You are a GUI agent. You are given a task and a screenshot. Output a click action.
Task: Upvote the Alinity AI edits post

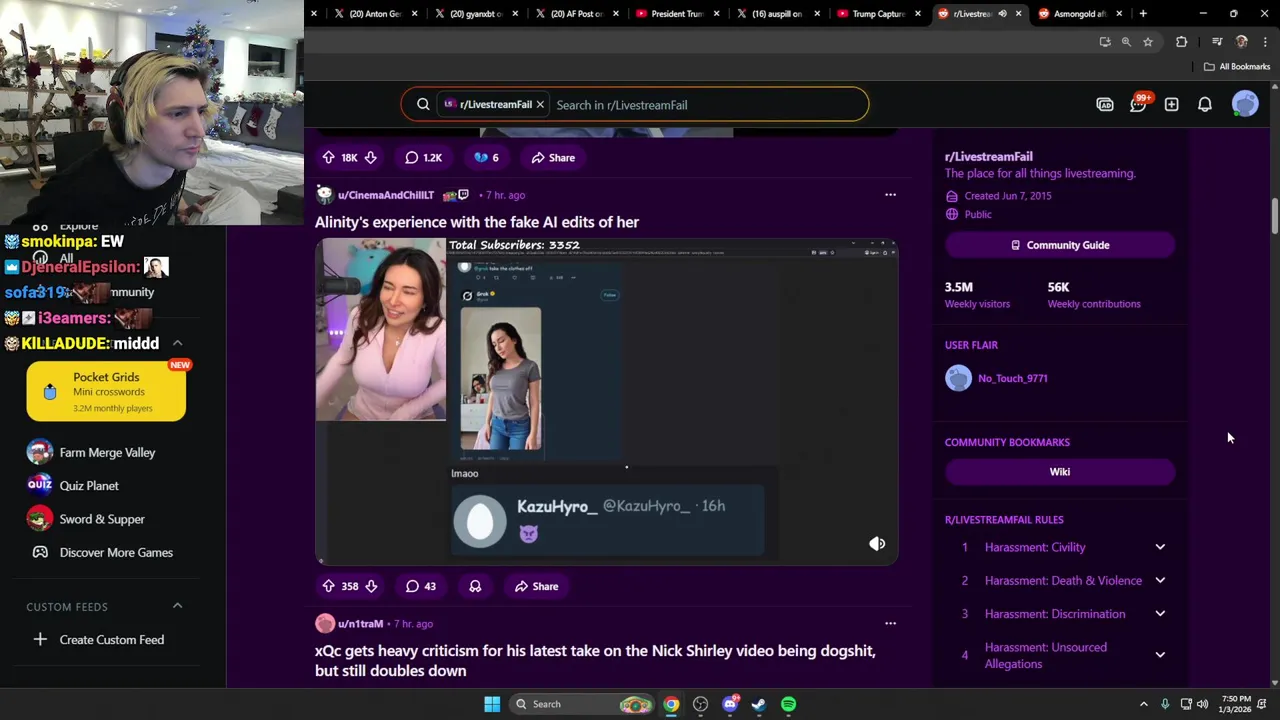pyautogui.click(x=328, y=586)
